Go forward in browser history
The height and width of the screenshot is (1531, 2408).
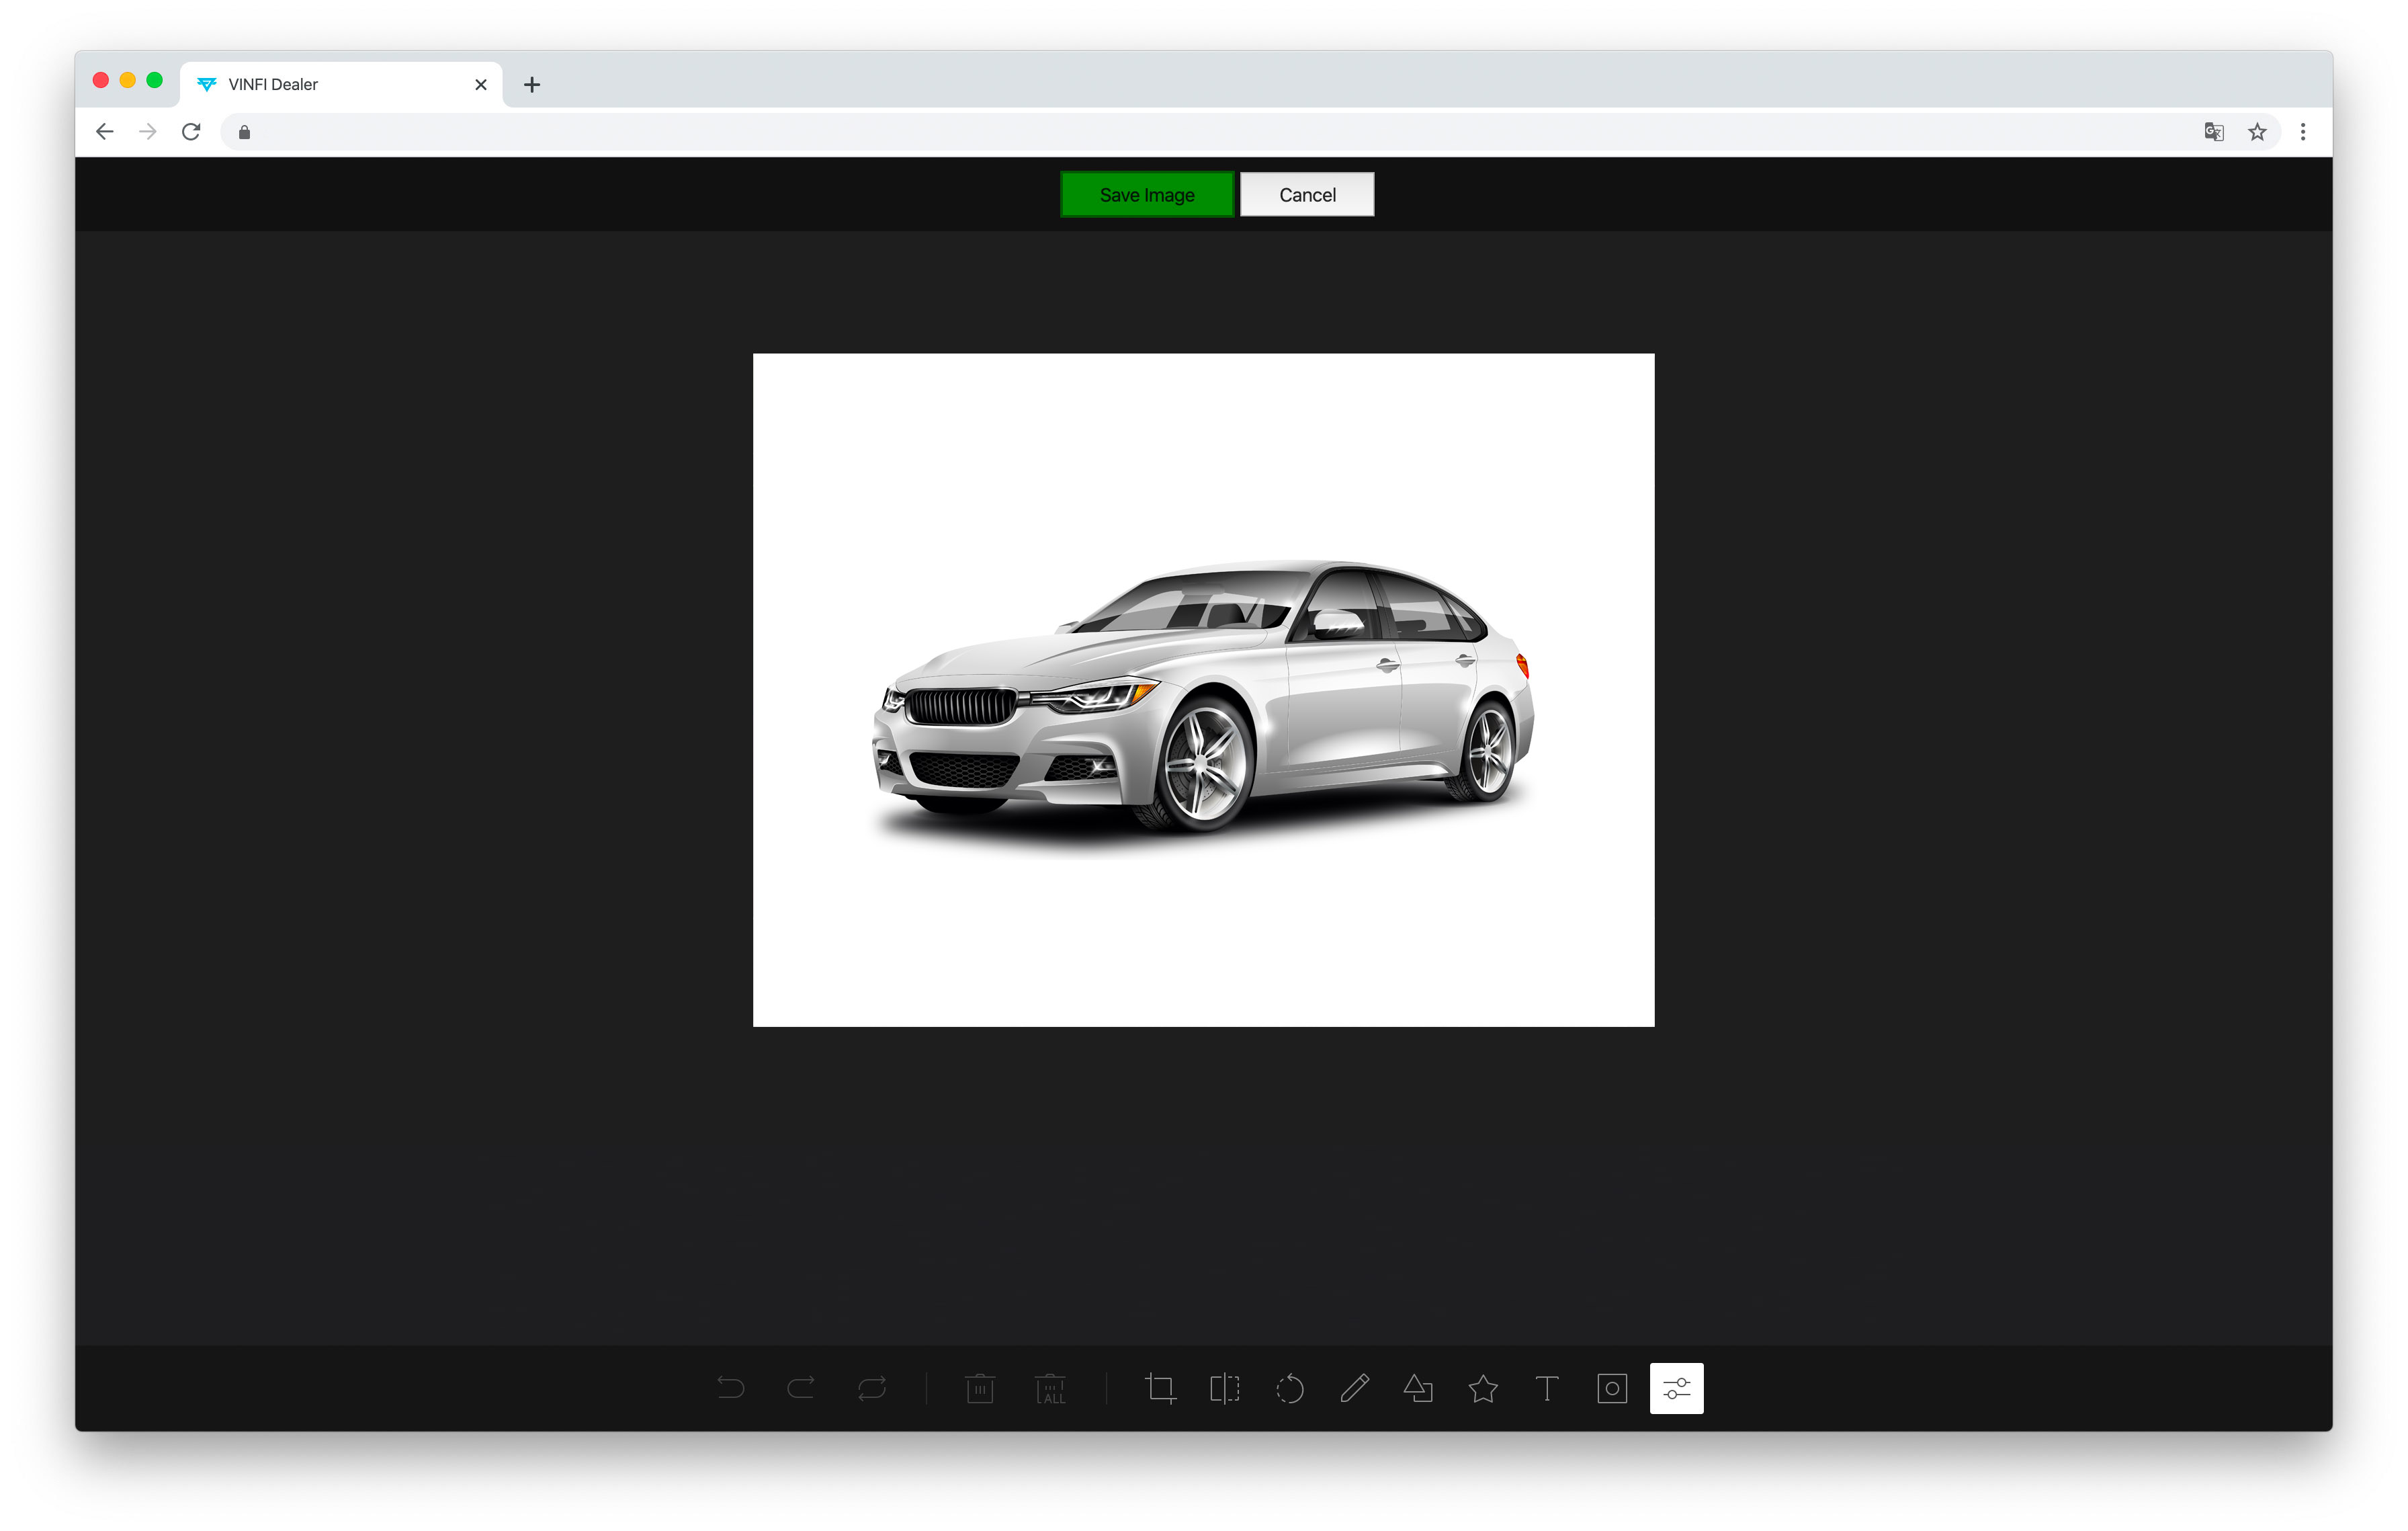[x=148, y=132]
